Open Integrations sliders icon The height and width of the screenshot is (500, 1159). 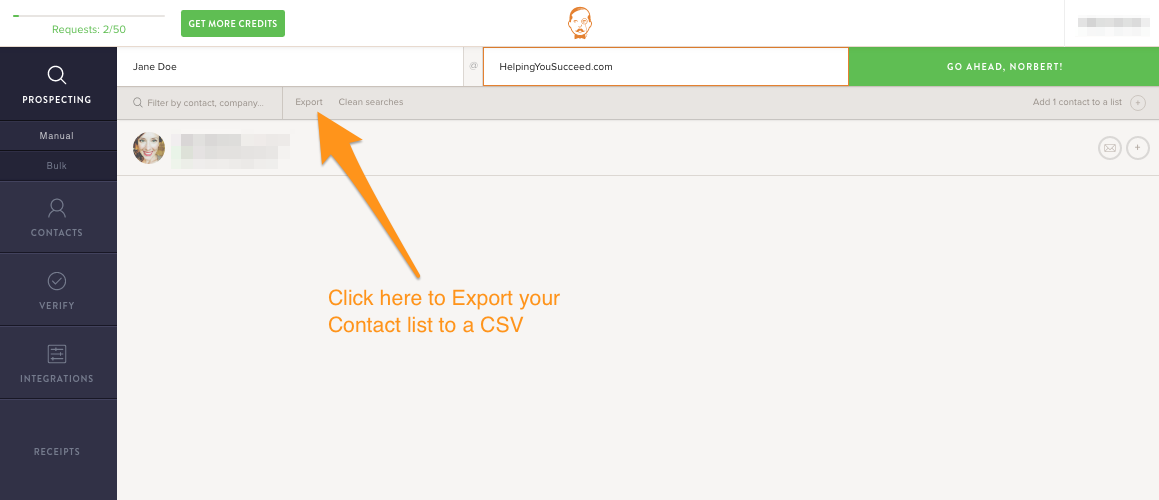(x=57, y=354)
